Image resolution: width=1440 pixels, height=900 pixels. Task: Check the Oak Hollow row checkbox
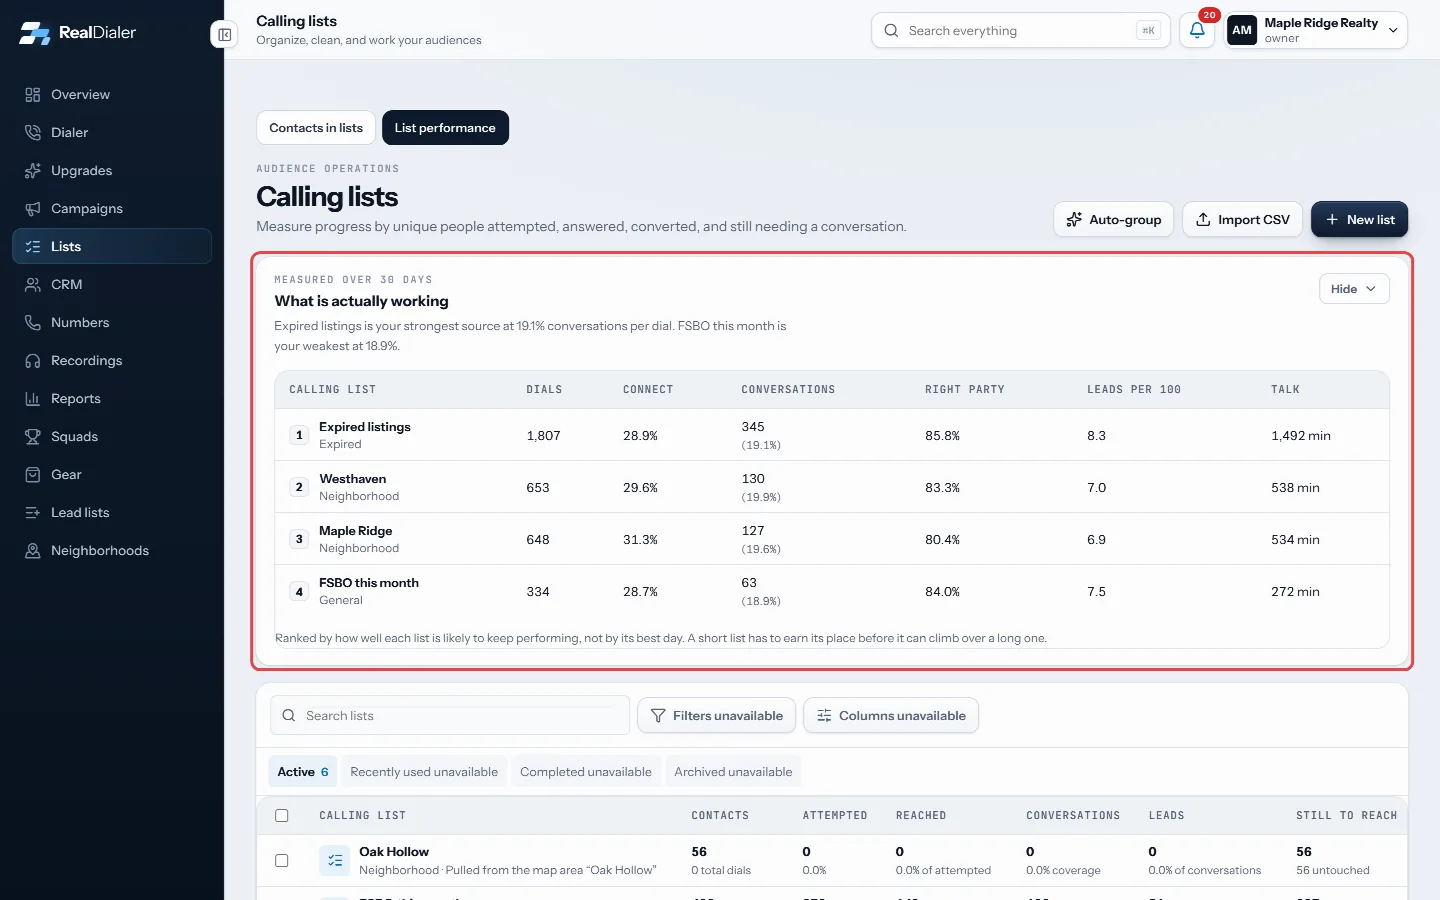point(282,860)
